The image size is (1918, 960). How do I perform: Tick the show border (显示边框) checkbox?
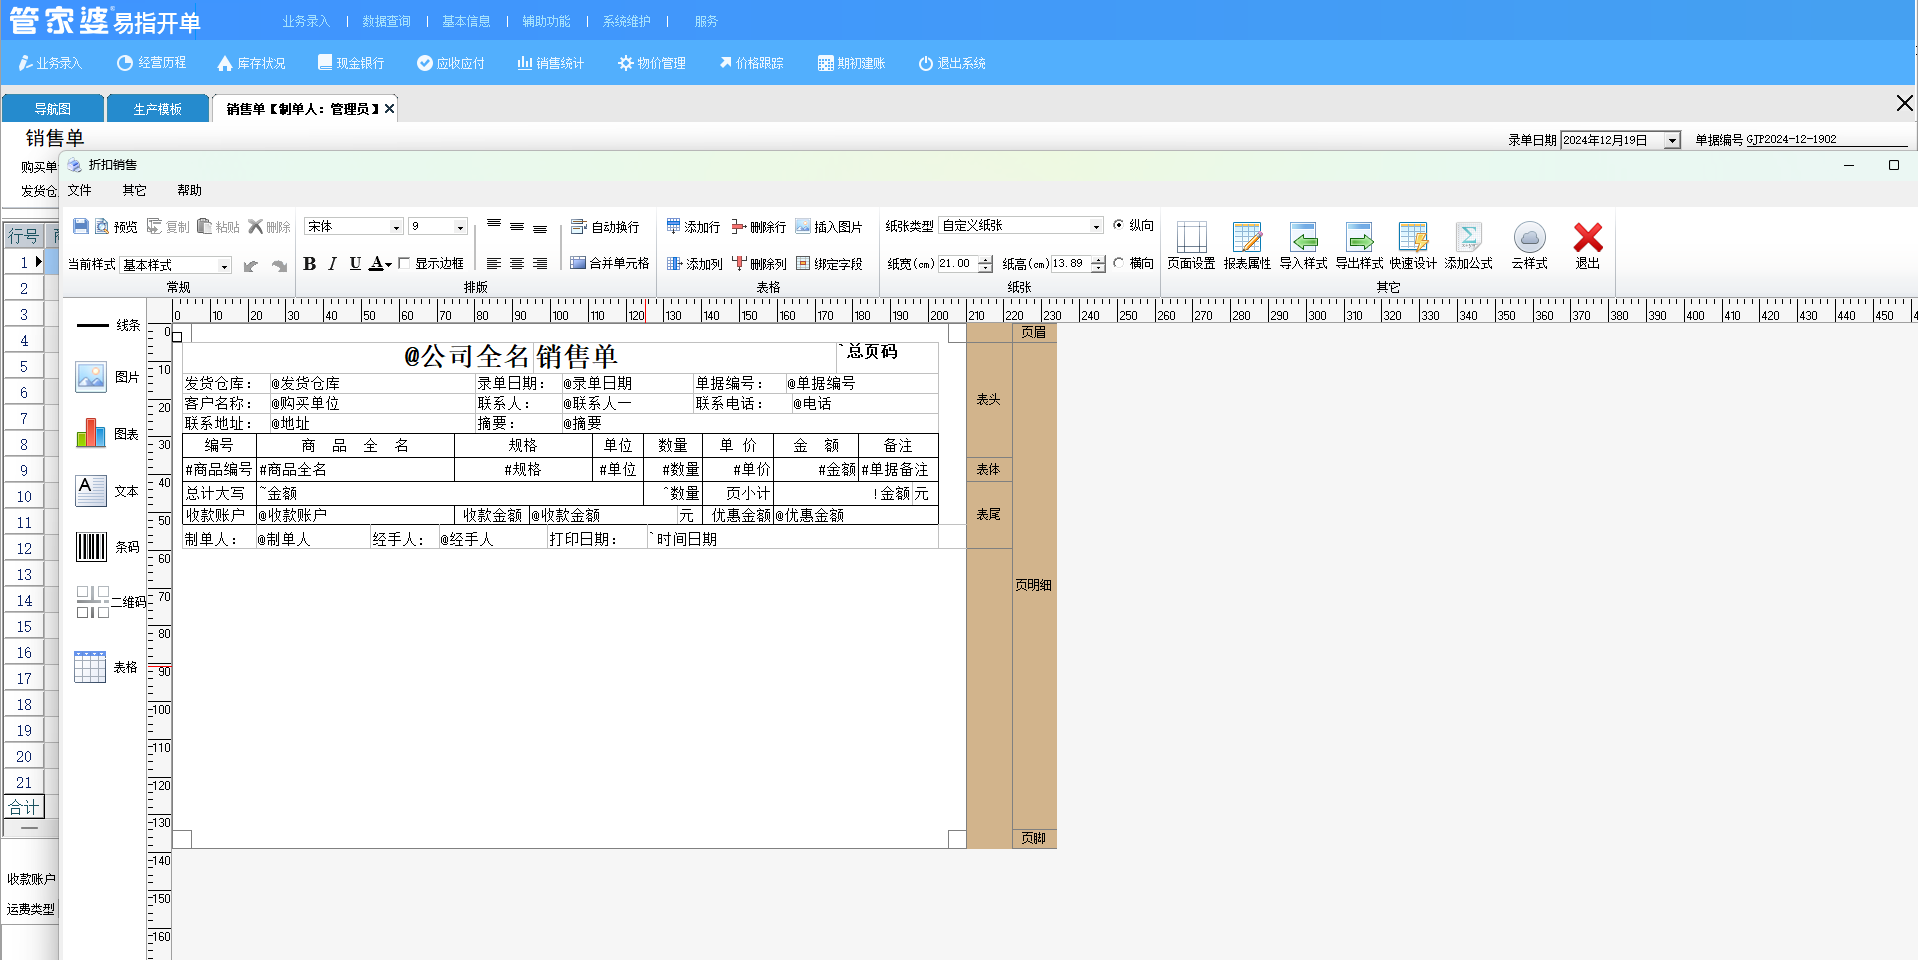click(404, 263)
